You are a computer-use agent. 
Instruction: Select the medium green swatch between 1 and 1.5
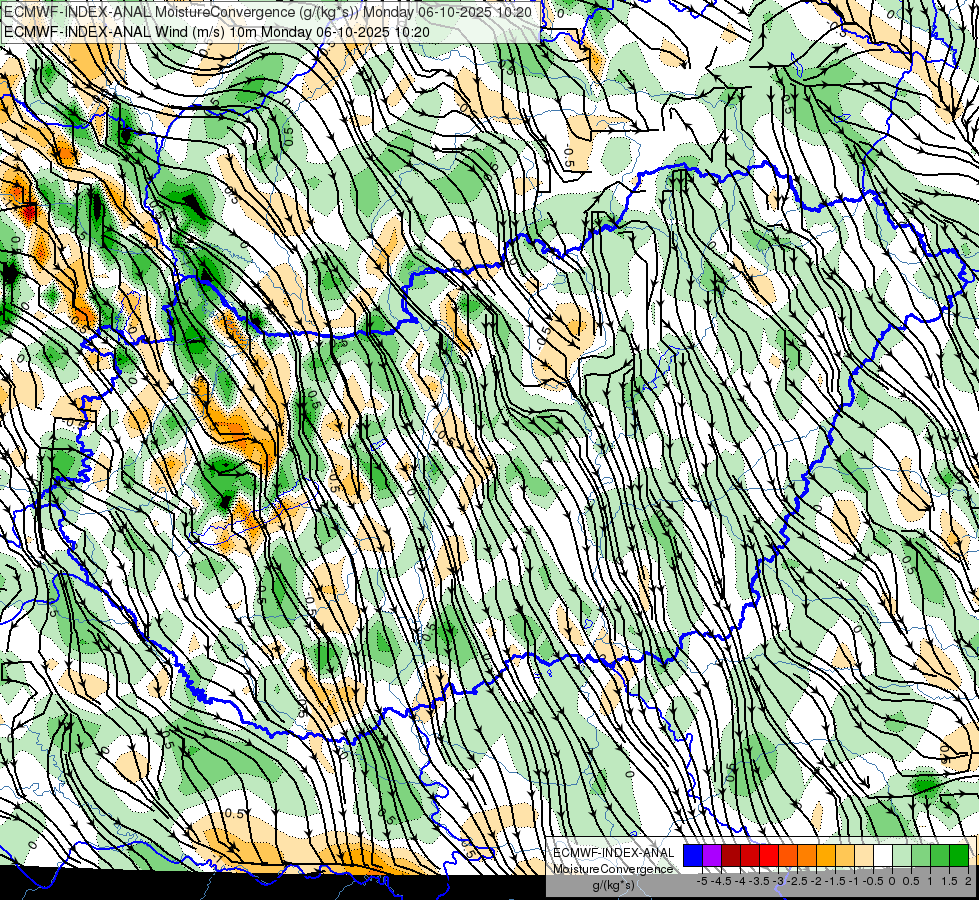click(x=940, y=856)
